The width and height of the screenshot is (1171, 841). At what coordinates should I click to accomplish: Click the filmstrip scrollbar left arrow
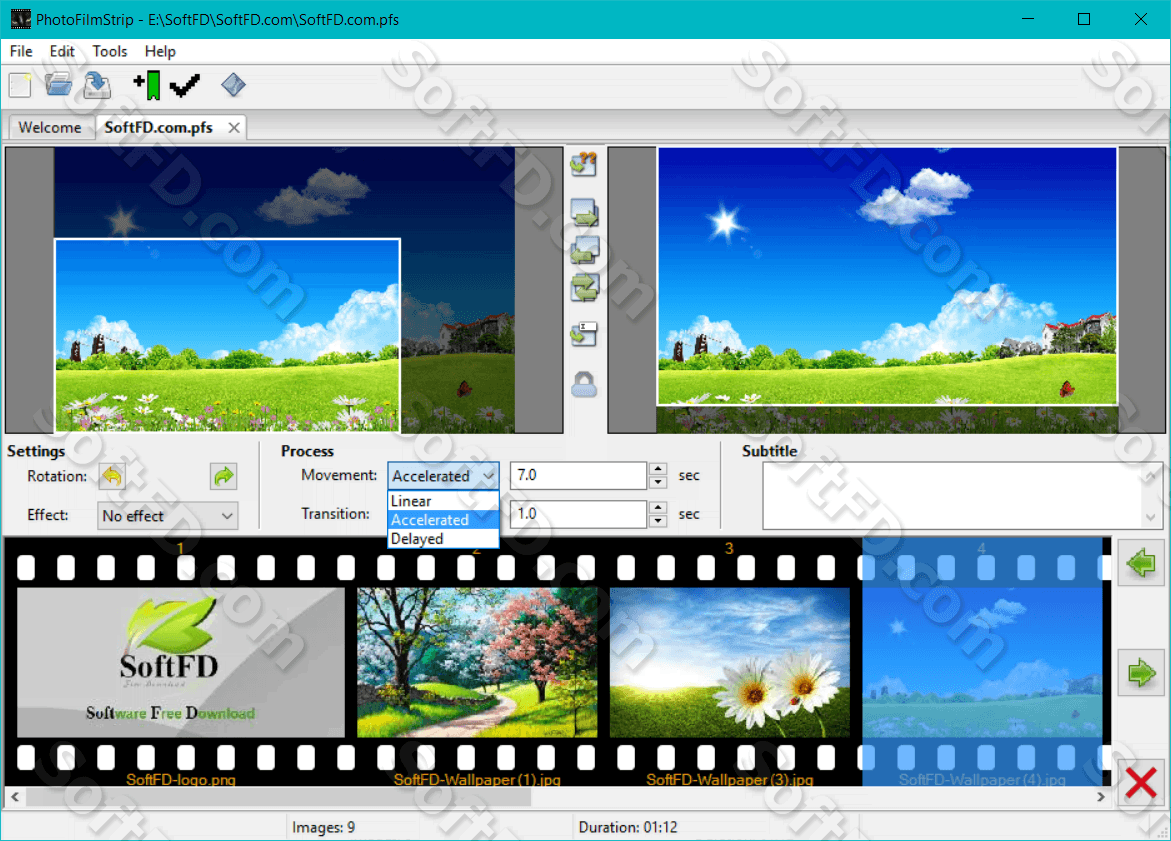coord(15,797)
